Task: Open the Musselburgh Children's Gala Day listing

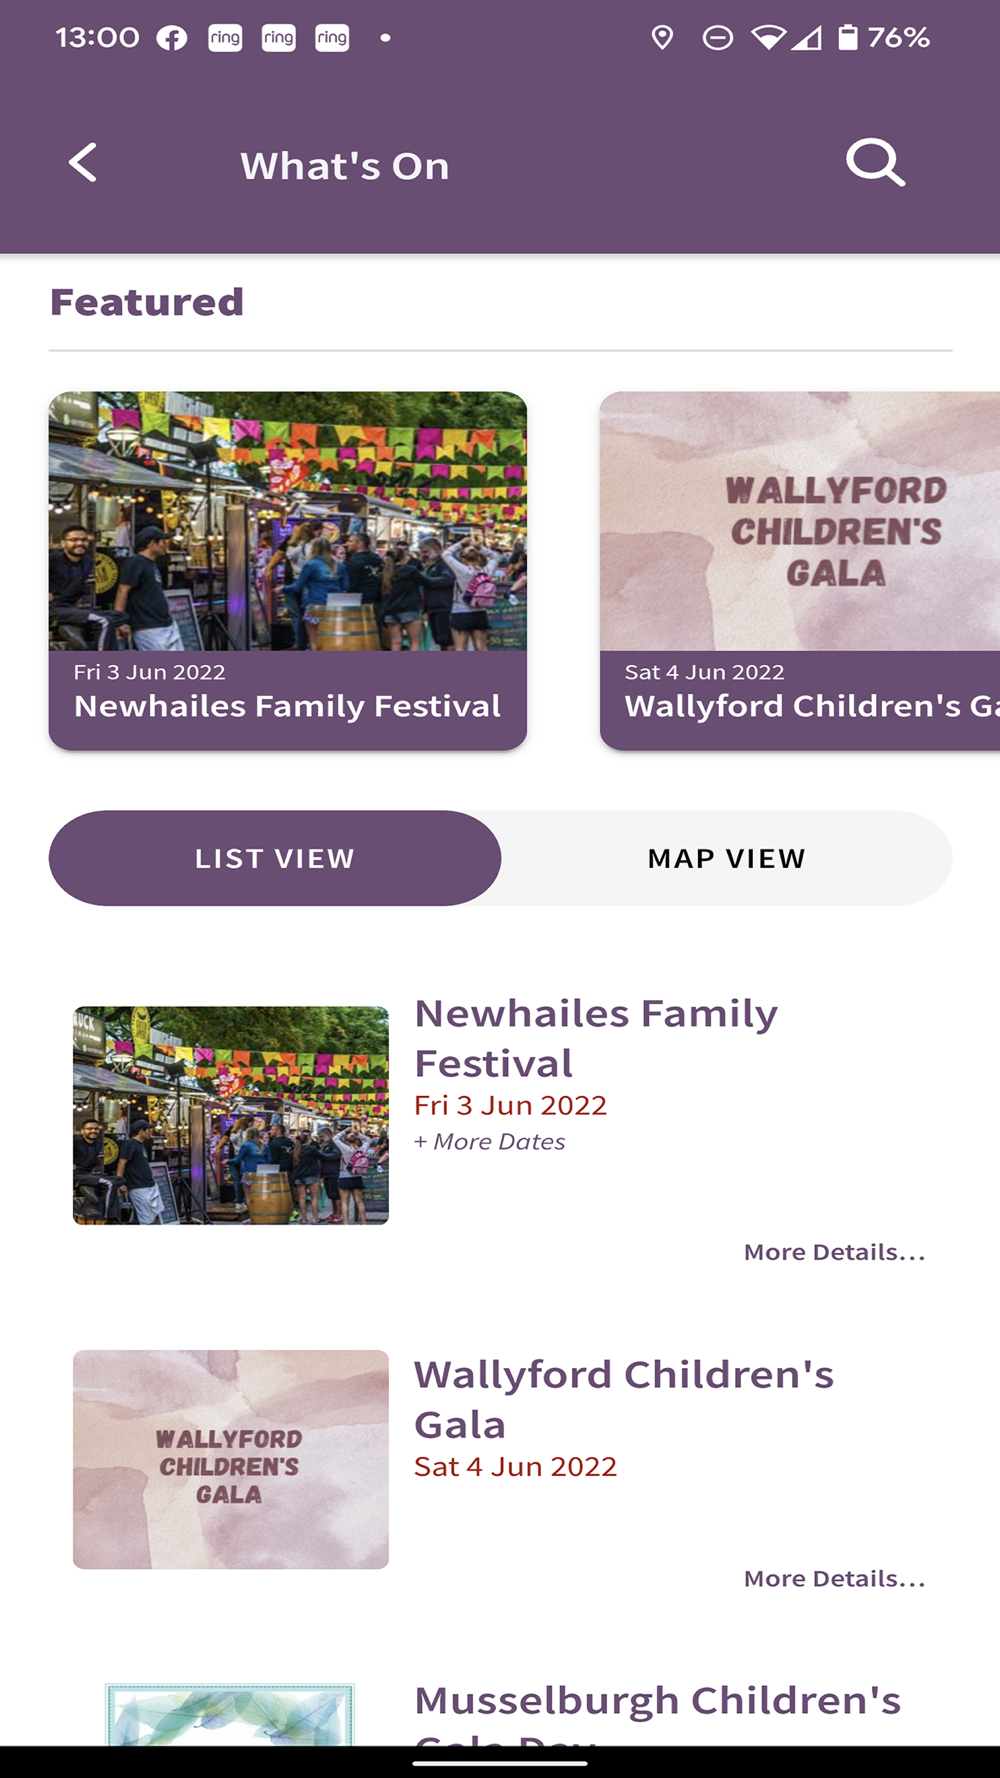Action: click(657, 1702)
